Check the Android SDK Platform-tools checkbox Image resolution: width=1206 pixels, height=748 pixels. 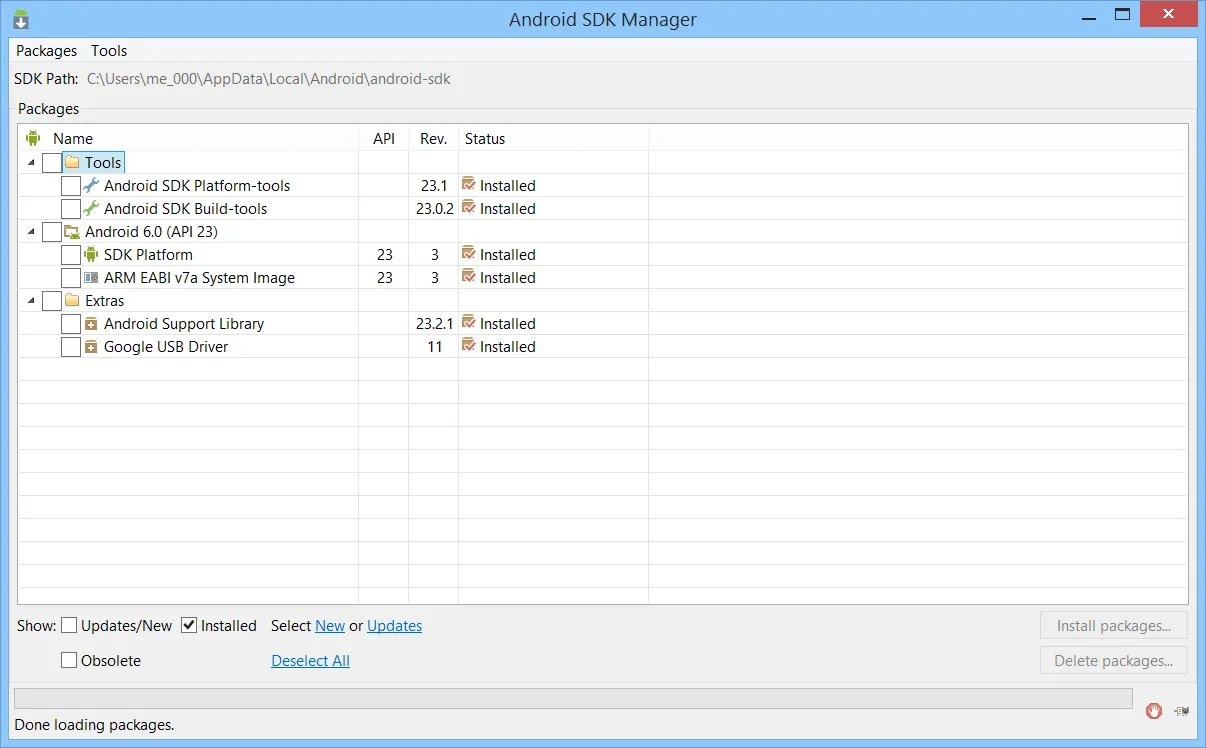(71, 186)
